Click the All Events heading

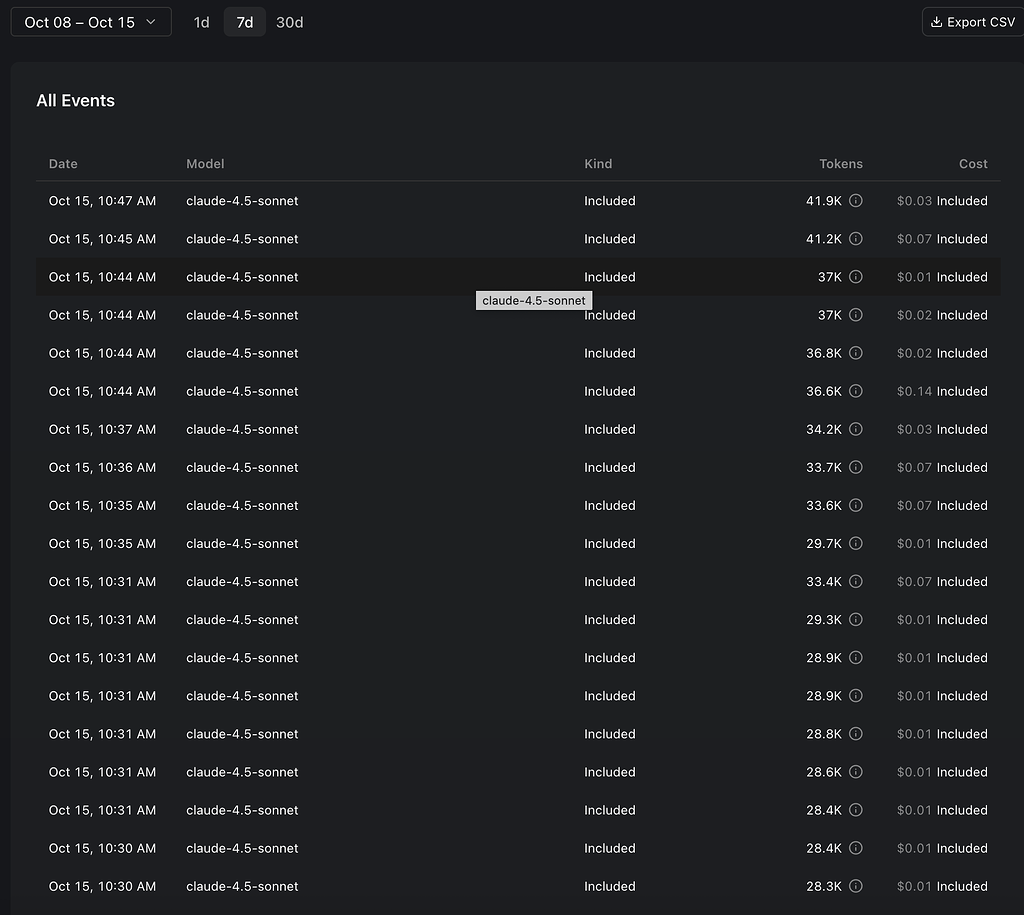pyautogui.click(x=76, y=101)
